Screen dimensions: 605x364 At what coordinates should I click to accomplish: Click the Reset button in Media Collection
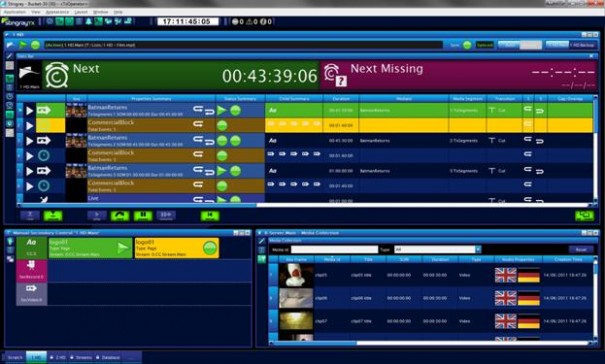point(581,250)
